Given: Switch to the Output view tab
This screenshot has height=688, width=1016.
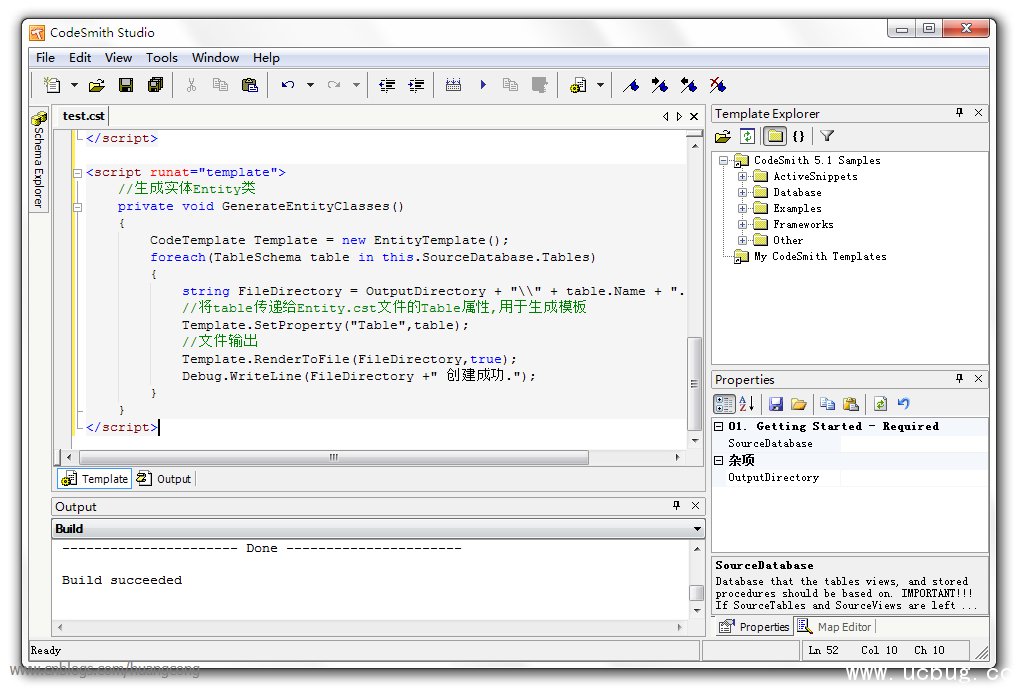Looking at the screenshot, I should point(165,479).
